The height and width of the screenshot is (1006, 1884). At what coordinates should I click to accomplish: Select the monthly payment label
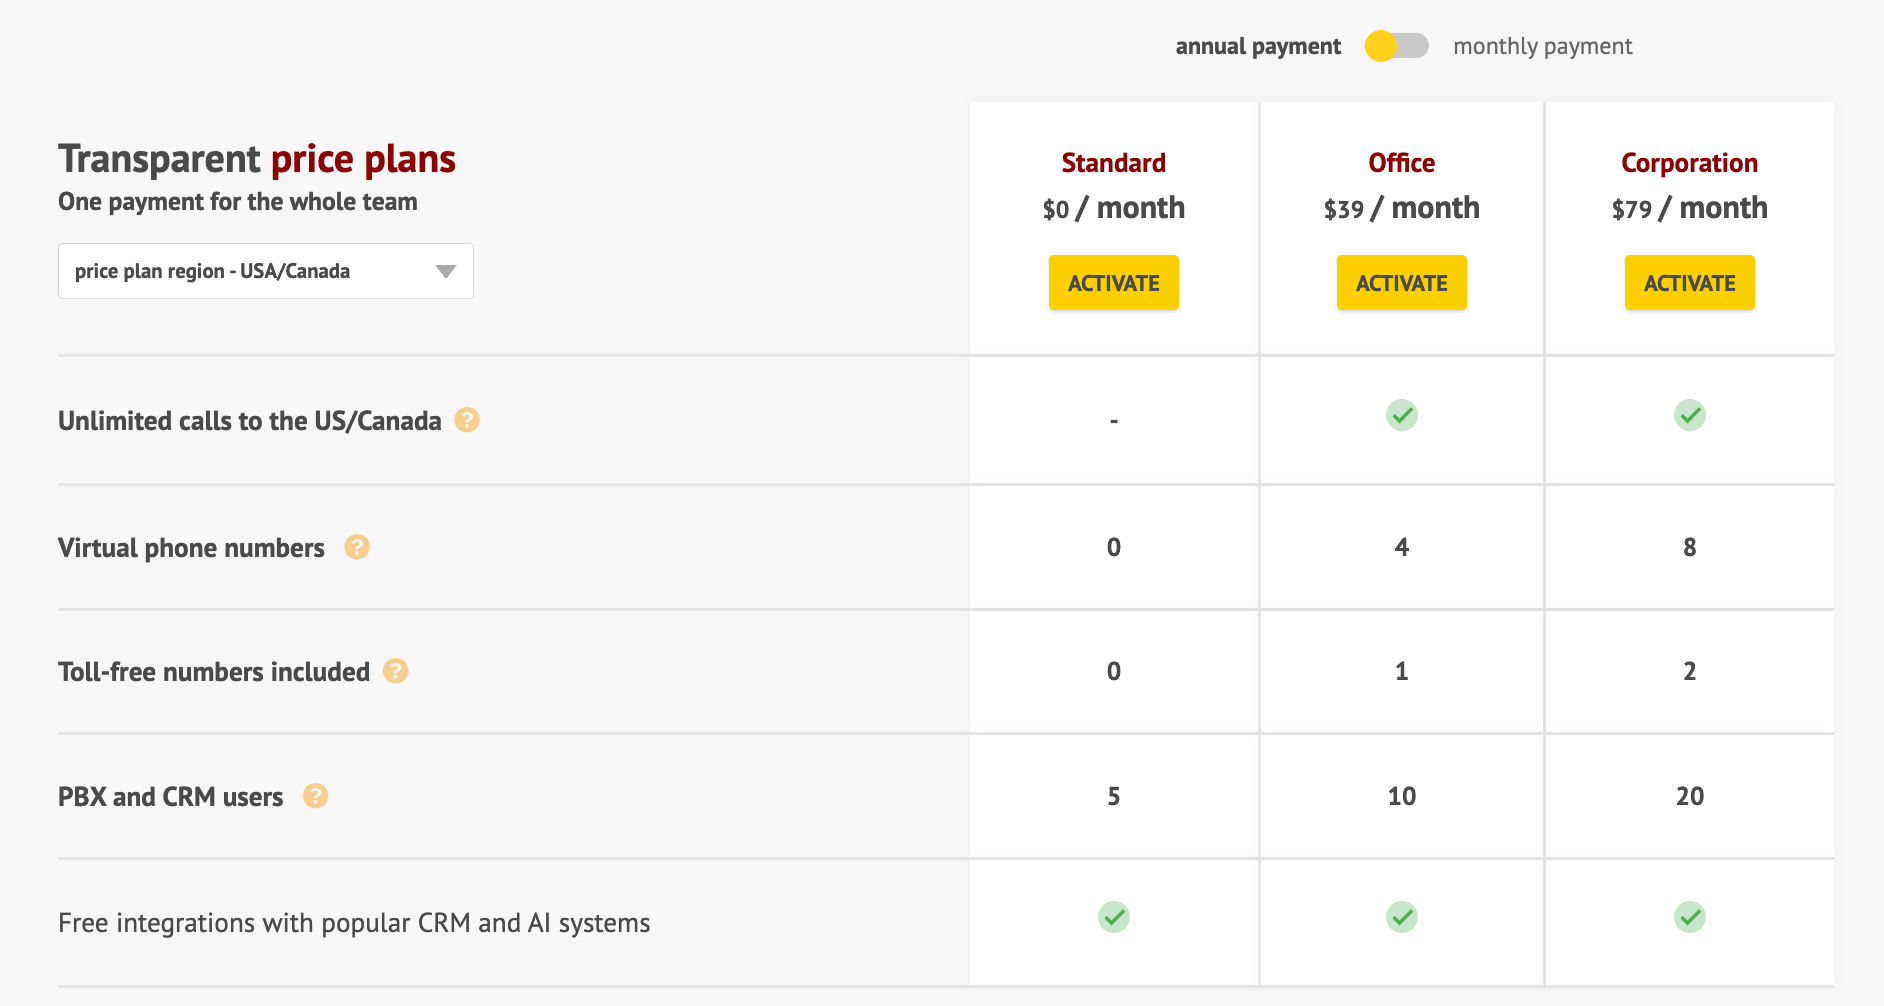pos(1543,45)
